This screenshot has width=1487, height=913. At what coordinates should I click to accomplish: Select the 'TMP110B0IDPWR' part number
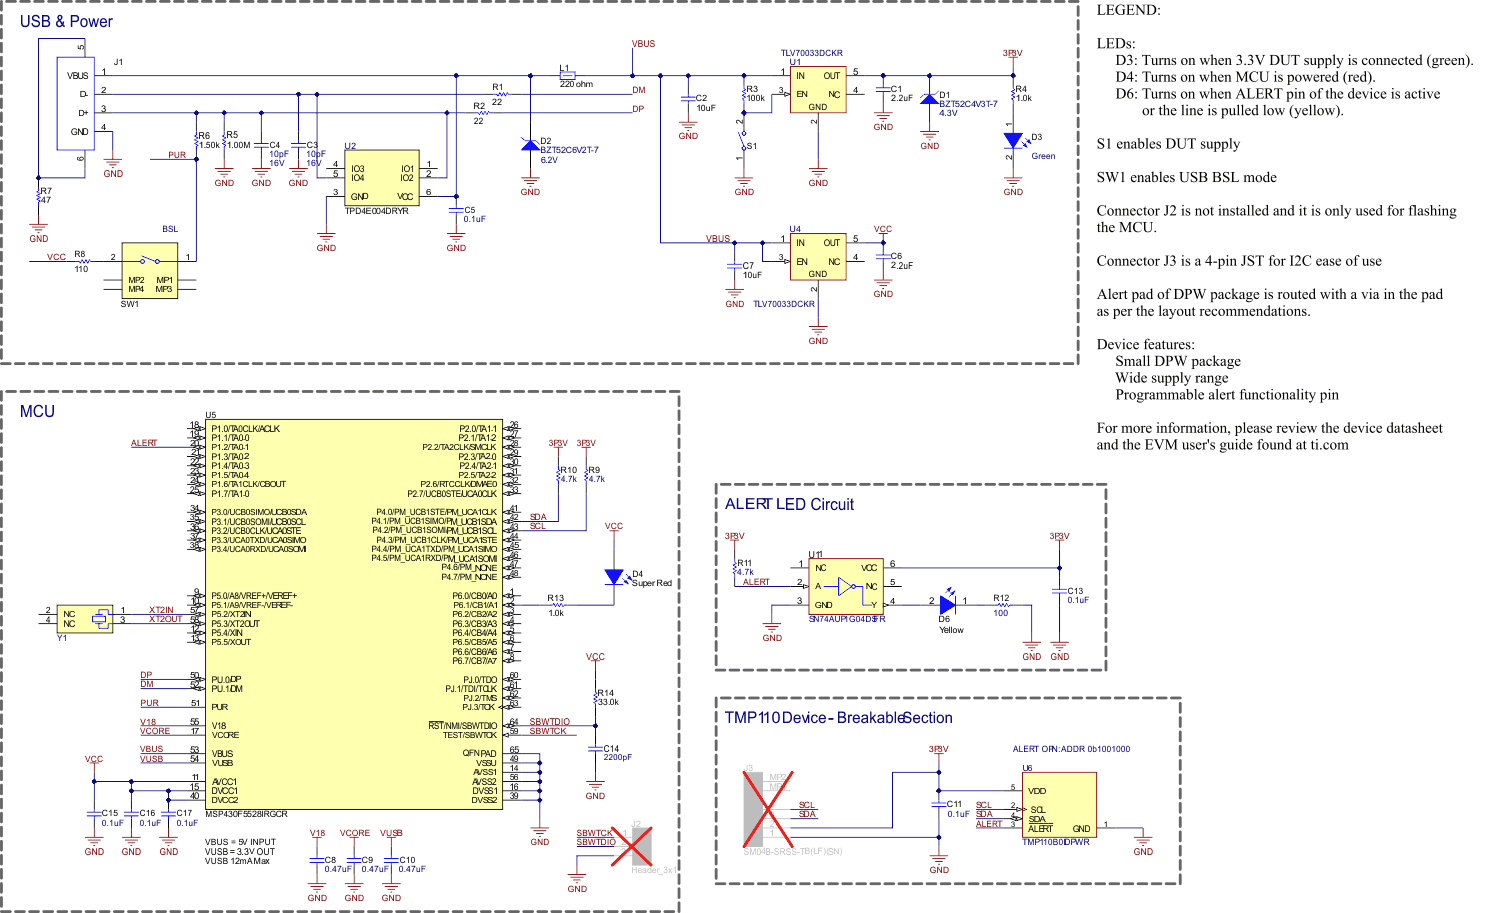(x=1055, y=842)
